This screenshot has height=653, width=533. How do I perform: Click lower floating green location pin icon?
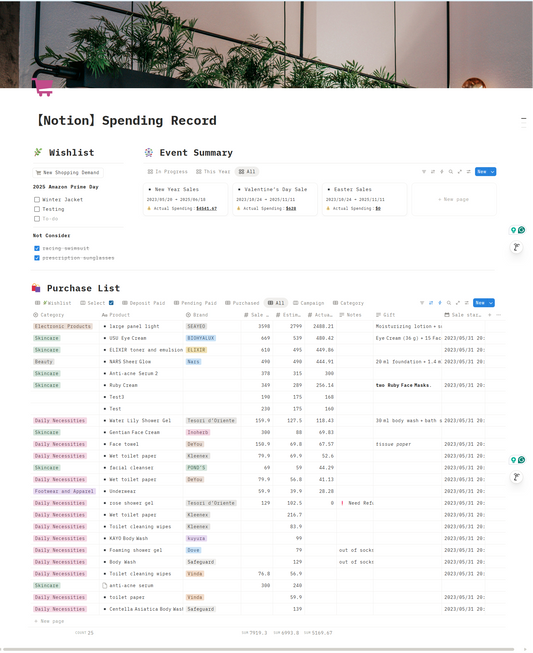[513, 460]
